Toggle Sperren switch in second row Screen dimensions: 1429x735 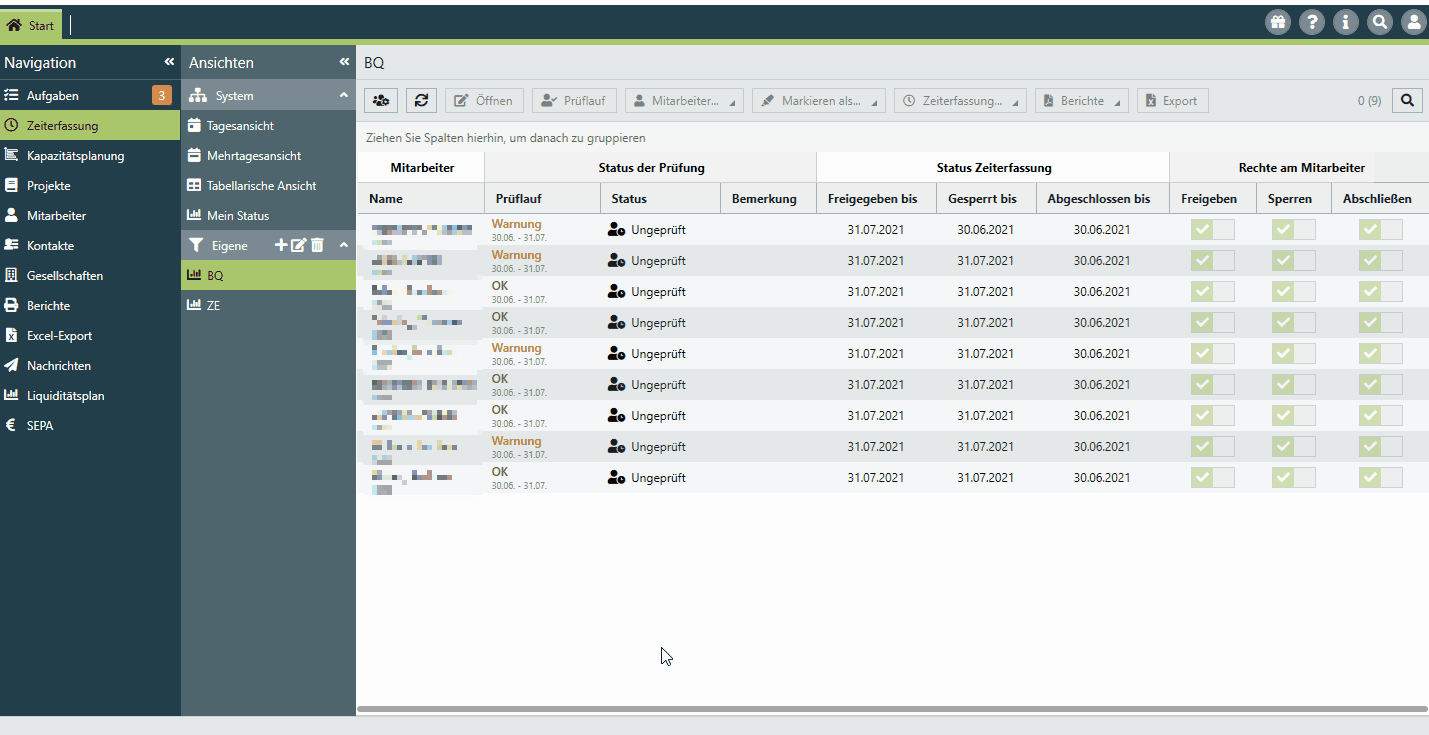(x=1293, y=261)
